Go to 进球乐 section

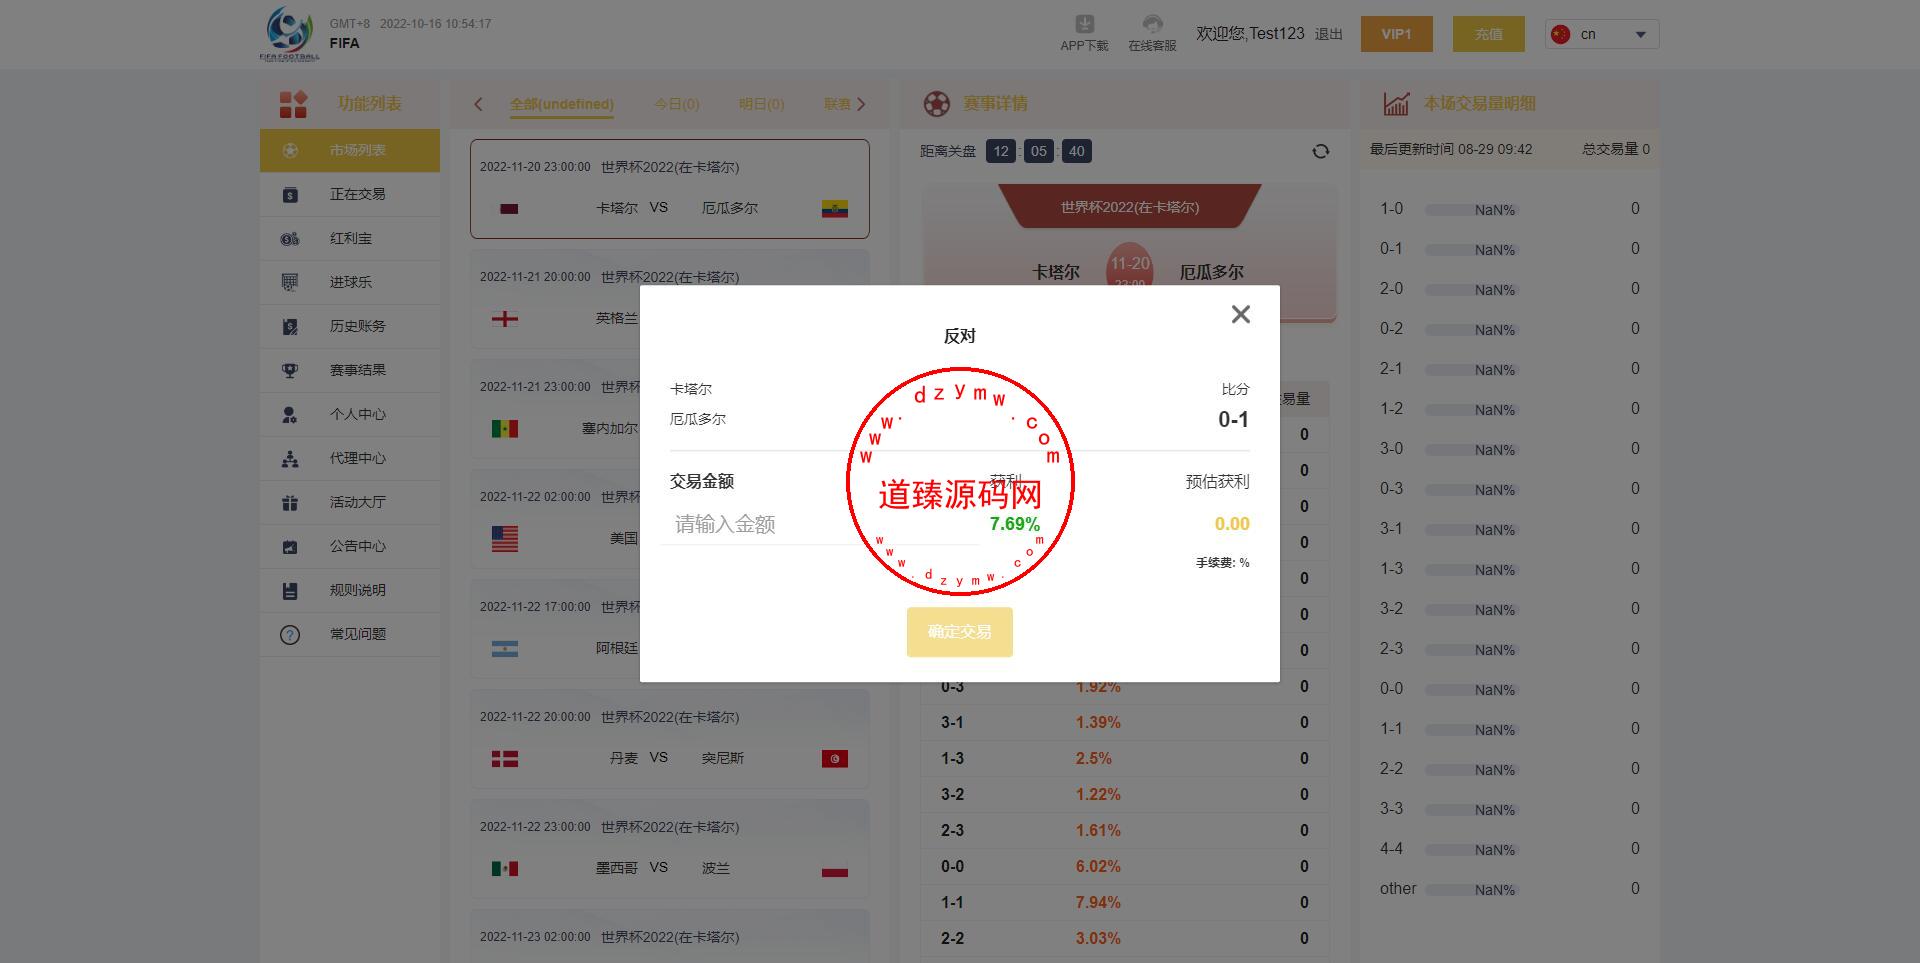point(350,282)
